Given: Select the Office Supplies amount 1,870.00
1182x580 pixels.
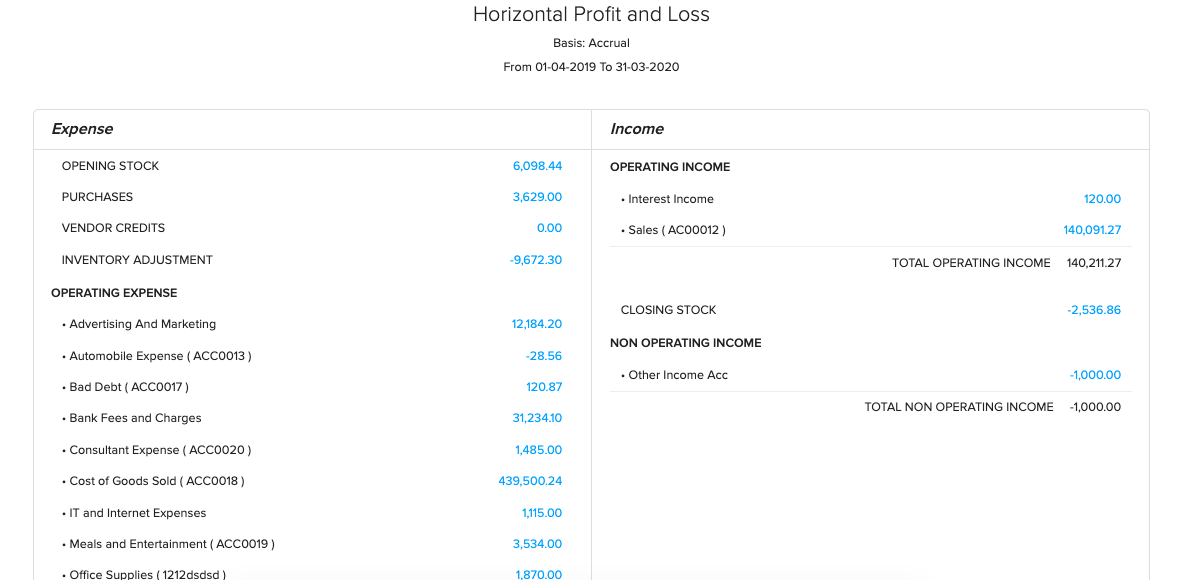Looking at the screenshot, I should [538, 574].
